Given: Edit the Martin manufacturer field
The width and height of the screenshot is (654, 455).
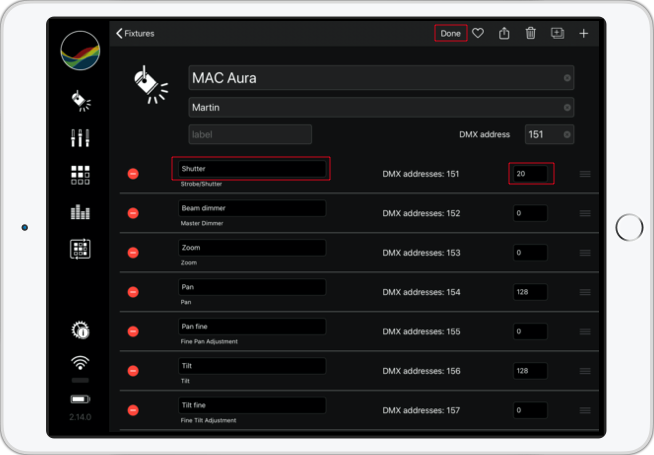Looking at the screenshot, I should pyautogui.click(x=381, y=108).
